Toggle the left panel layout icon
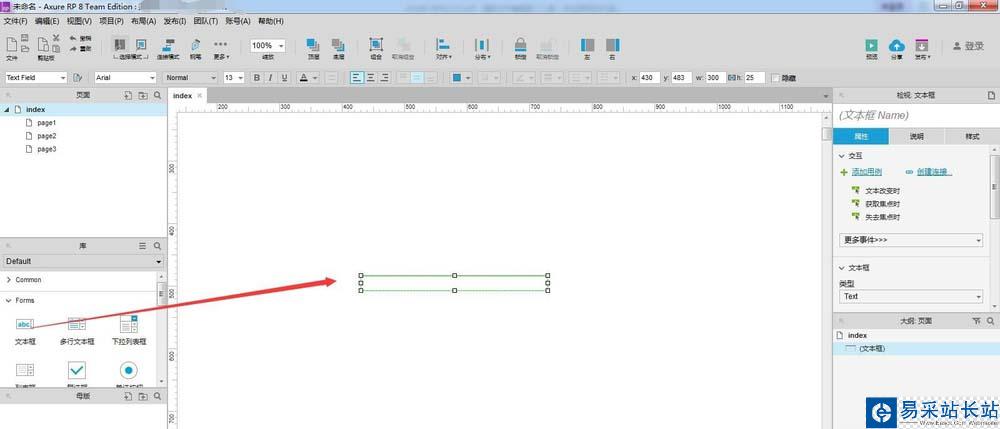Viewport: 1000px width, 429px height. [x=587, y=45]
